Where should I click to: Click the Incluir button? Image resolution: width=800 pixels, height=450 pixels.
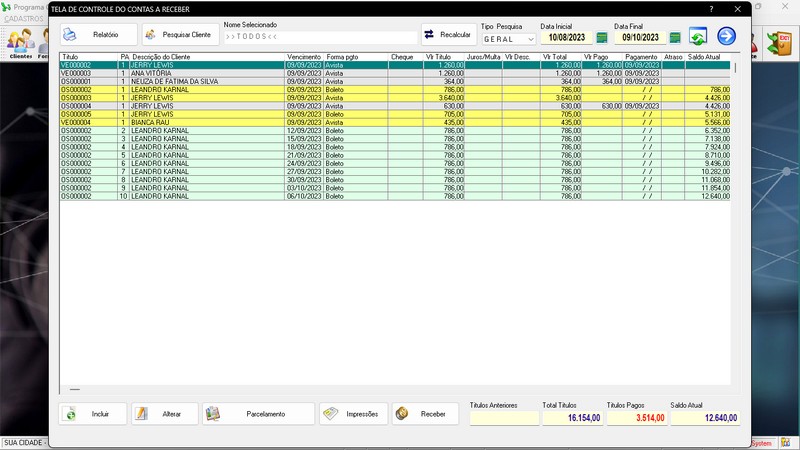coord(93,414)
